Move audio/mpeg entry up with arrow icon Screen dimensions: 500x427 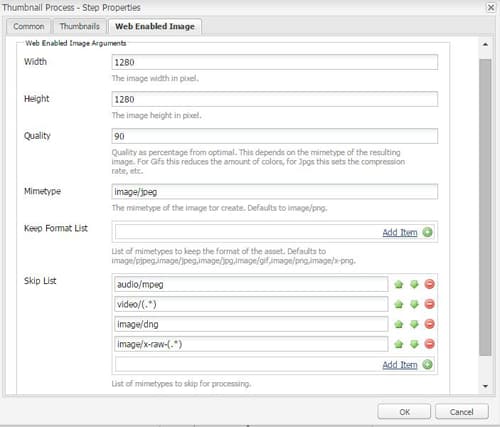coord(399,284)
